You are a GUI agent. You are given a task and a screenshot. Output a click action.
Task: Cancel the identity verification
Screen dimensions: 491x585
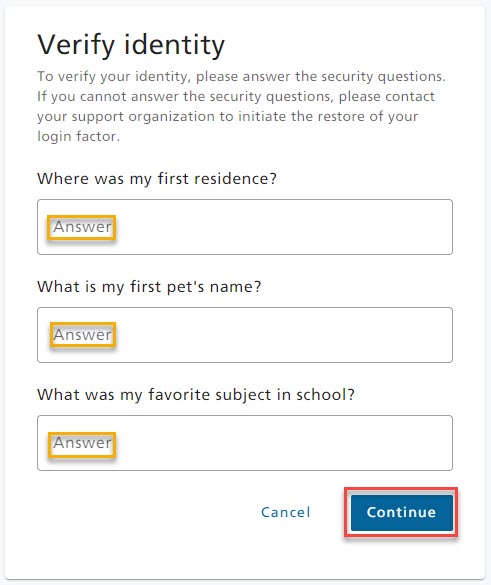pyautogui.click(x=285, y=512)
